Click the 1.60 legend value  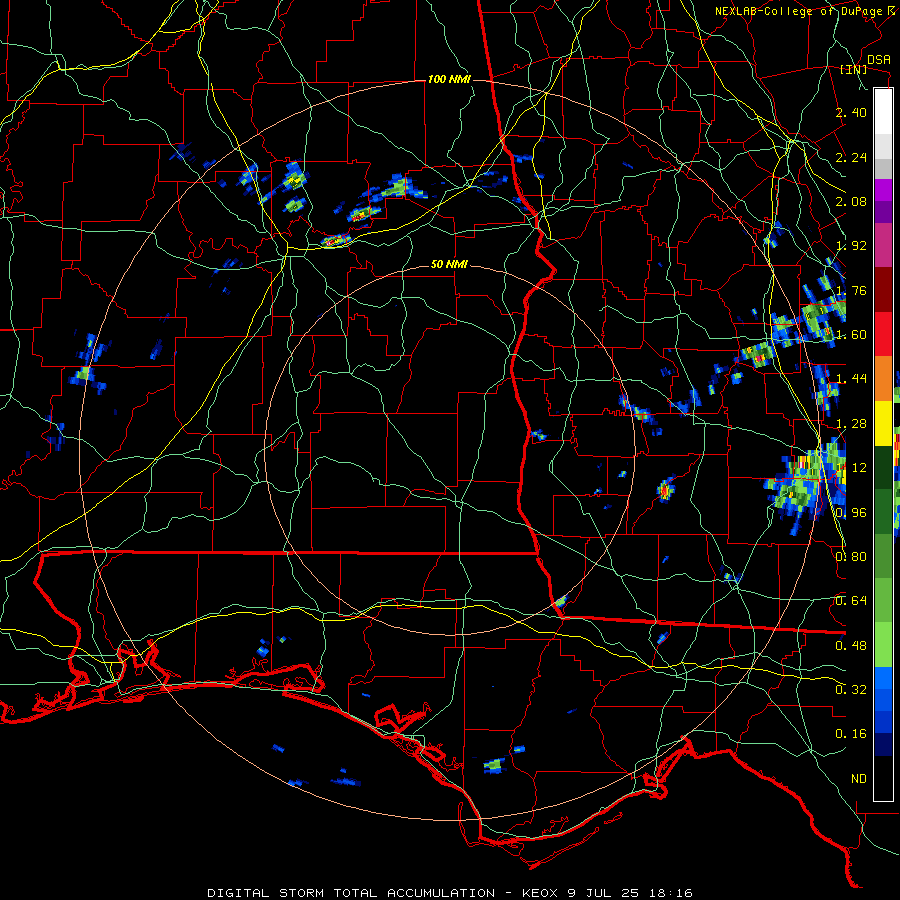tap(851, 335)
